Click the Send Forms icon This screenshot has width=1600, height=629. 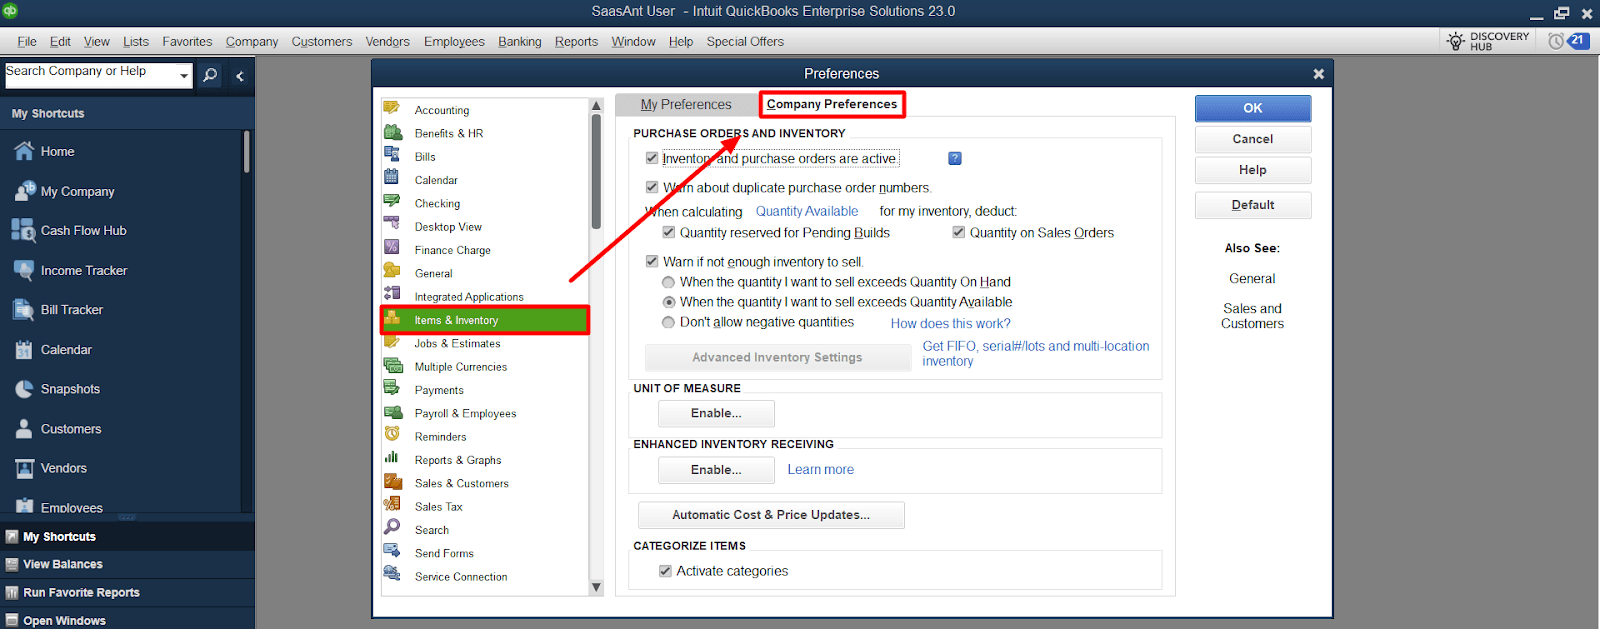click(392, 551)
